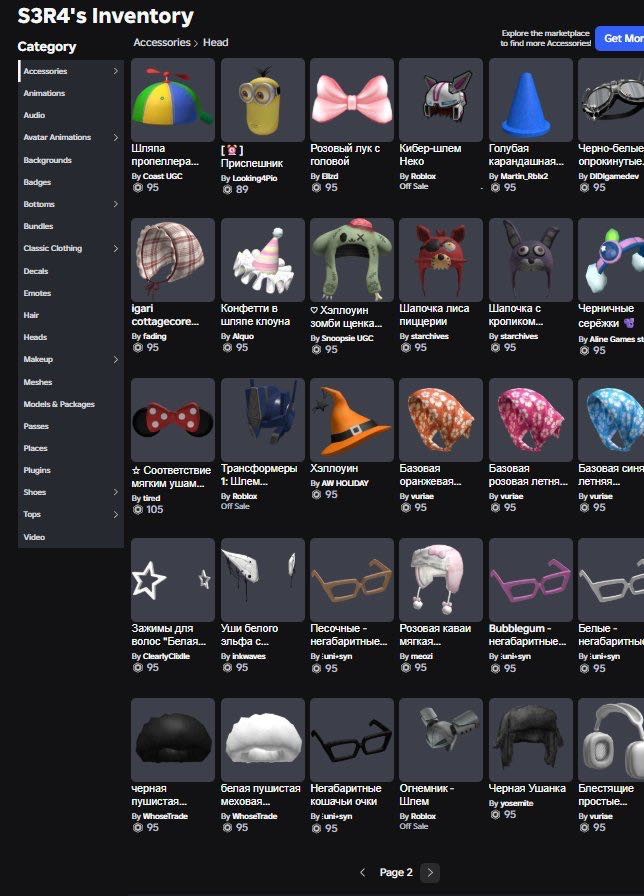
Task: Open the propeller beanie hat thumbnail
Action: point(173,99)
